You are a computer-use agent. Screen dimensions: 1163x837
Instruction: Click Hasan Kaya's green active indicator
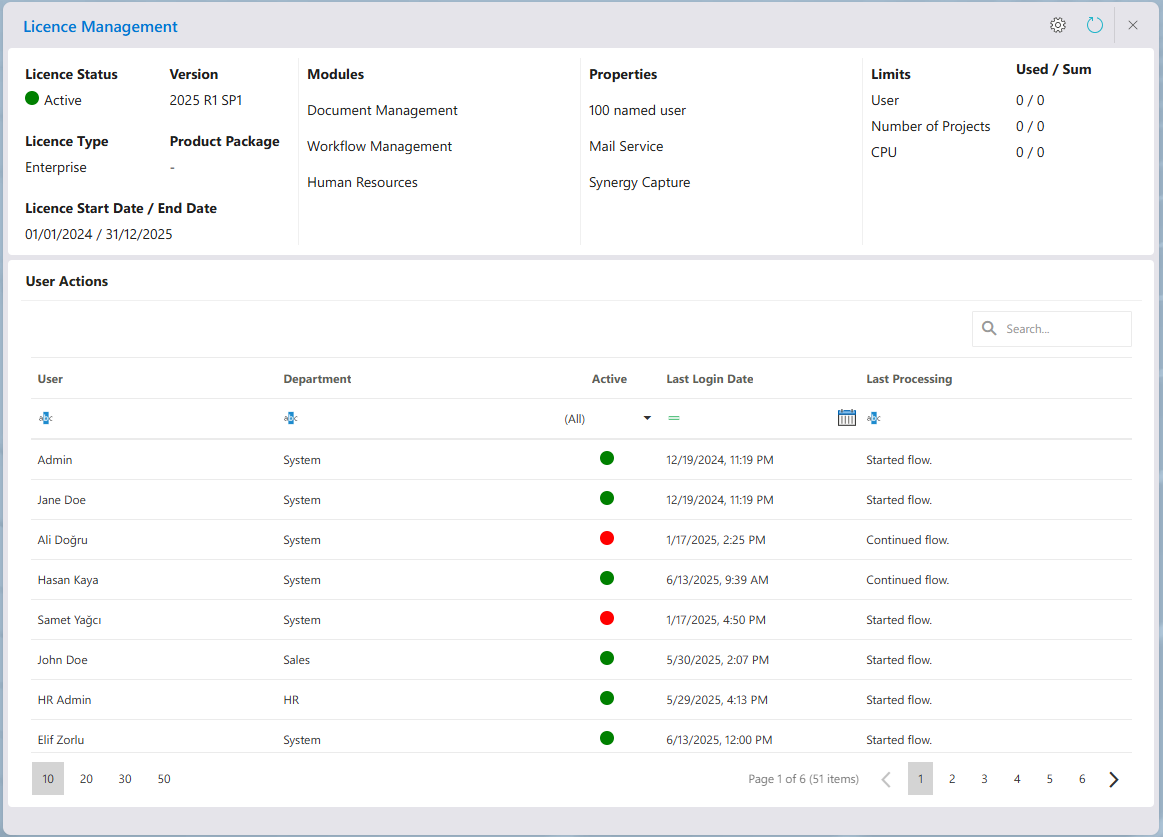(x=607, y=579)
